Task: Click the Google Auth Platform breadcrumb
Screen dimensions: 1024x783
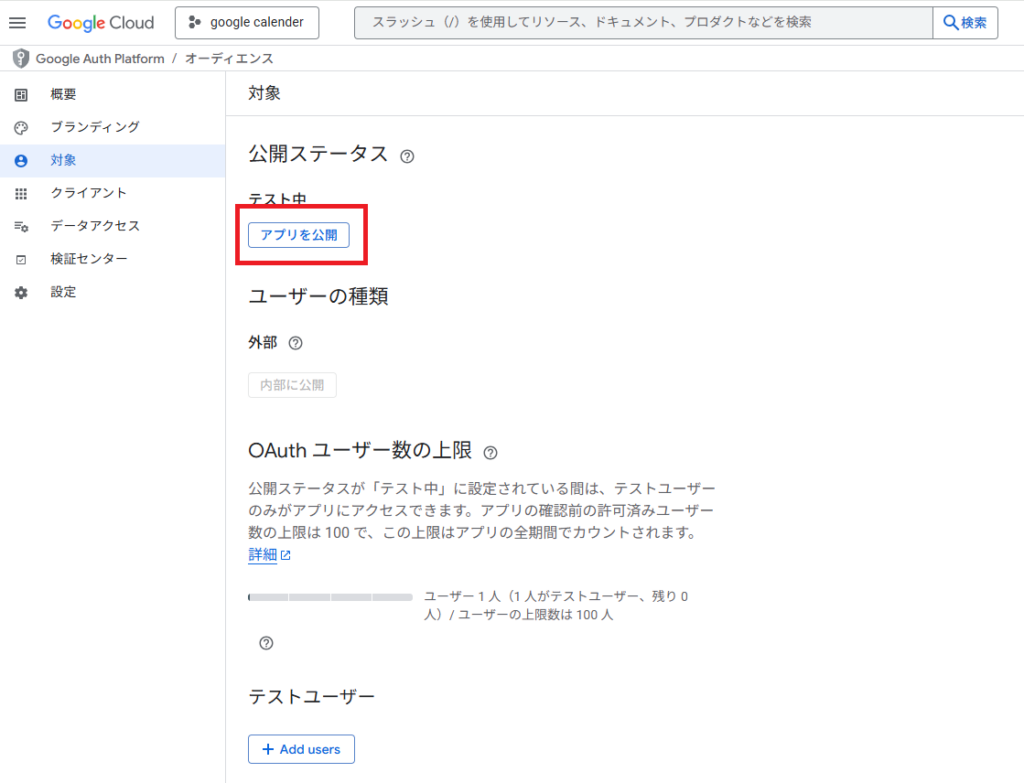Action: (x=99, y=59)
